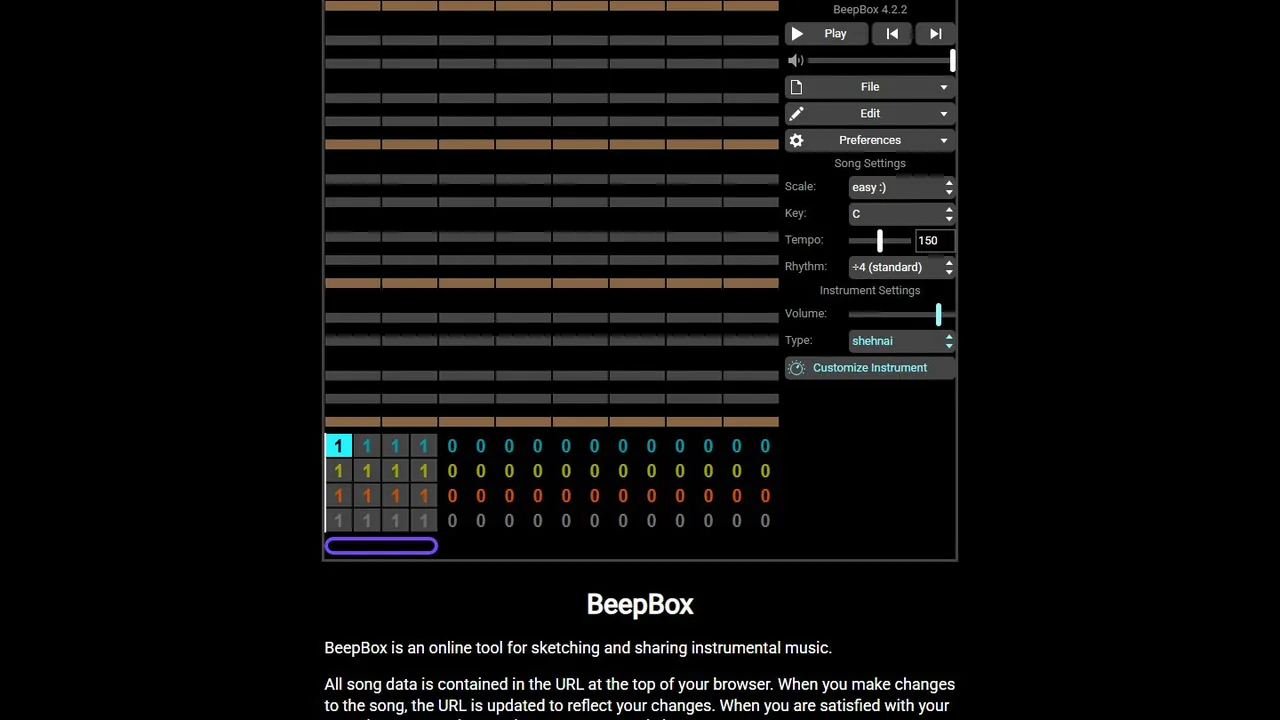Click the Type: label
Screen dimensions: 1280x720
(x=799, y=341)
